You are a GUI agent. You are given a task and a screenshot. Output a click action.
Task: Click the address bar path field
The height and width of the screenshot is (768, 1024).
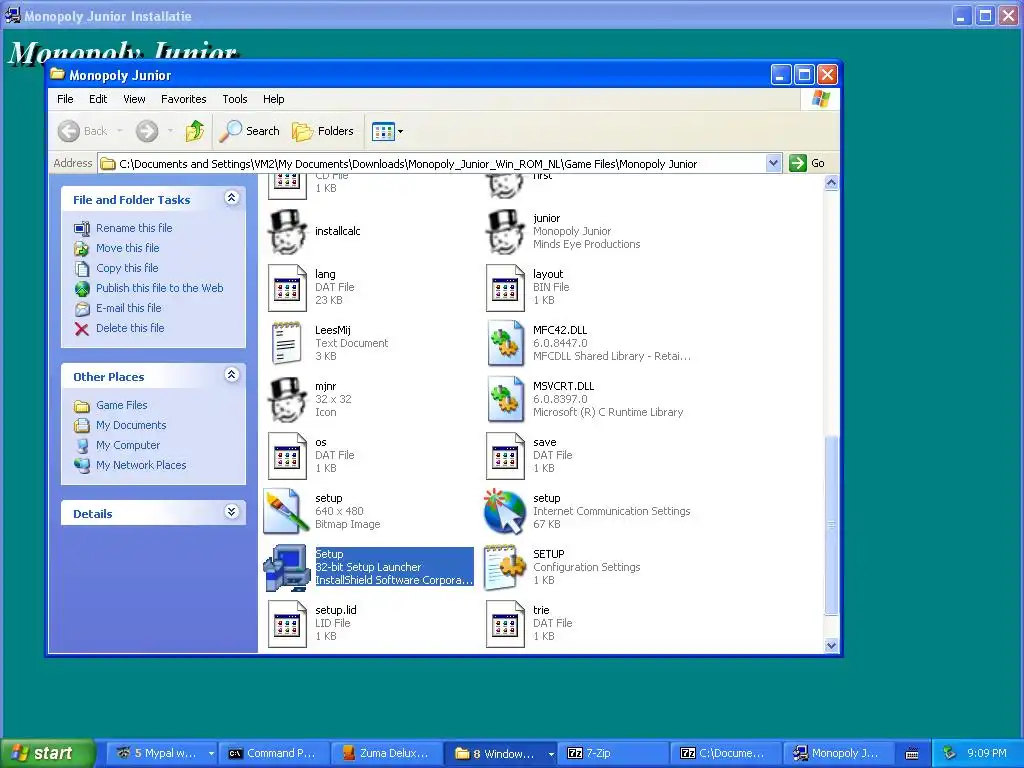432,164
